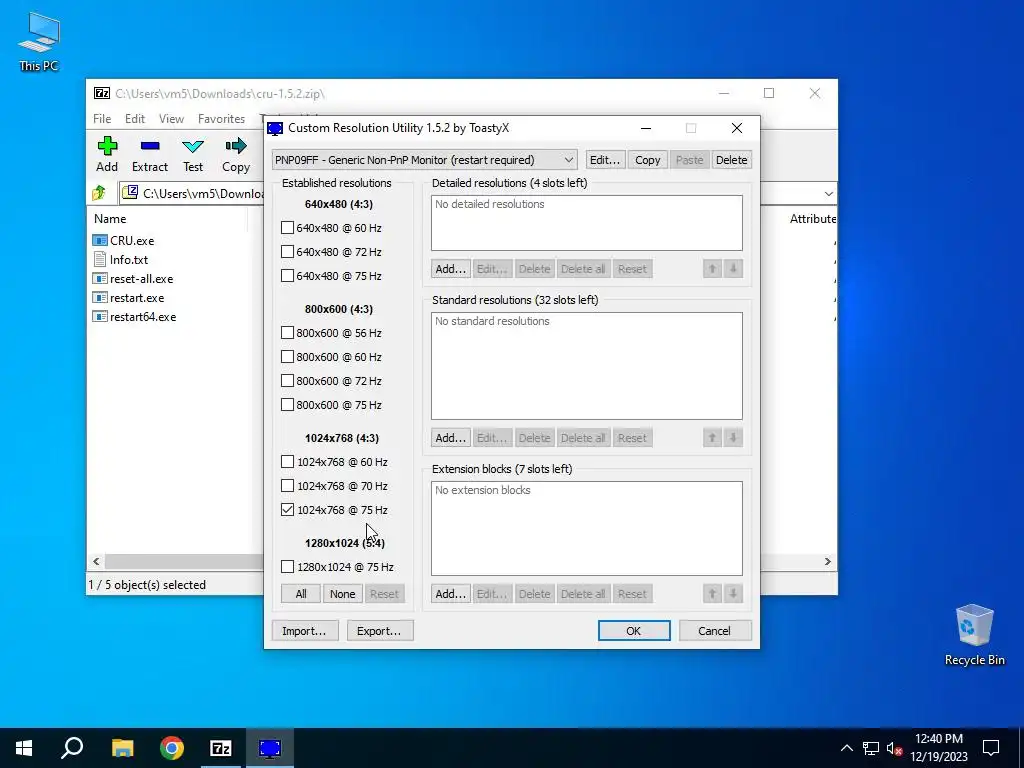Enable 640x480 @ 72 Hz resolution
Image resolution: width=1024 pixels, height=768 pixels.
[x=287, y=252]
